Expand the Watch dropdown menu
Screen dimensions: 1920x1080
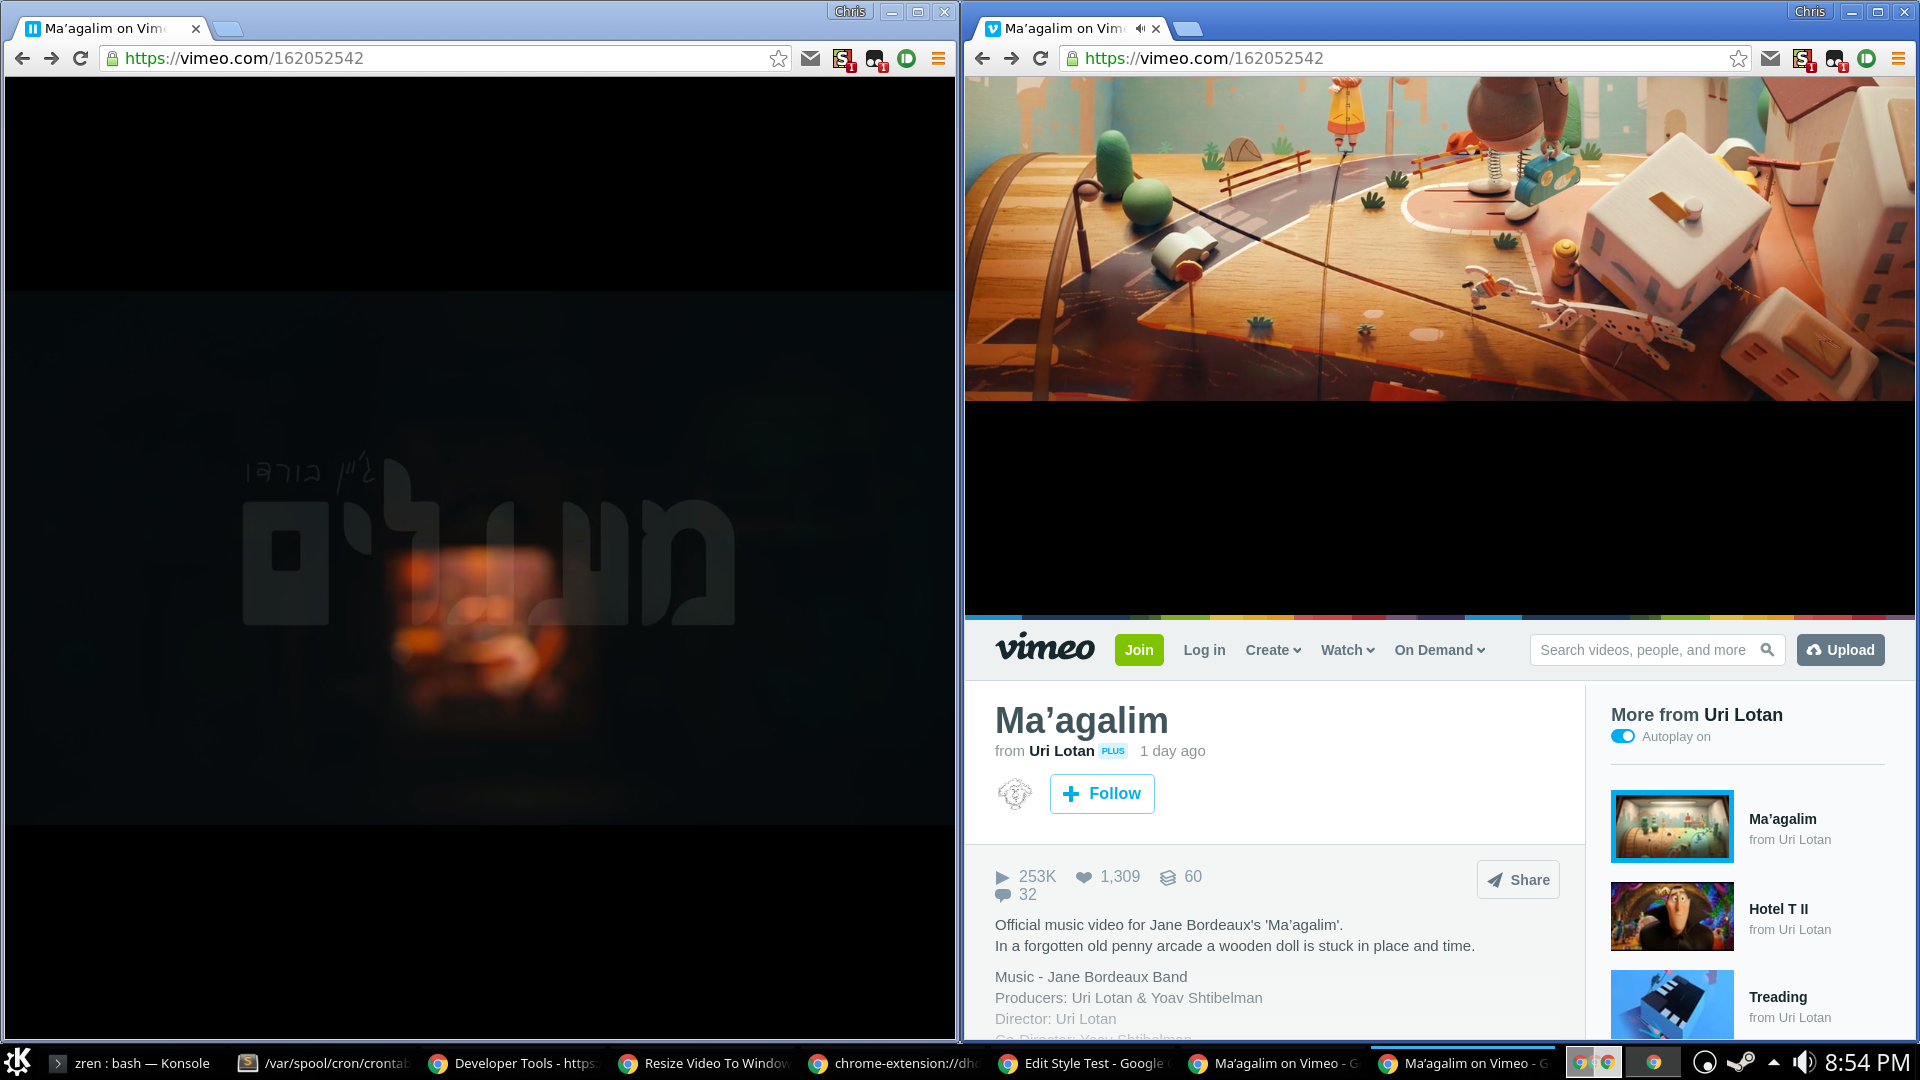[x=1347, y=650]
